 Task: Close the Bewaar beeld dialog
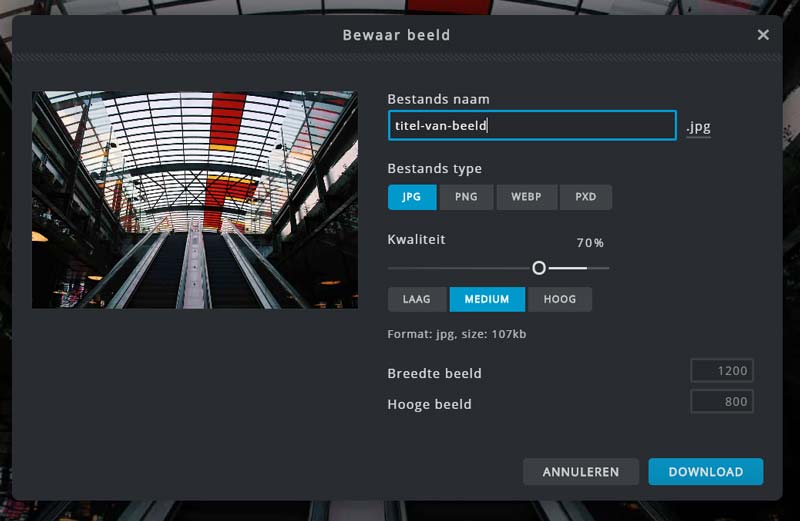[x=763, y=35]
